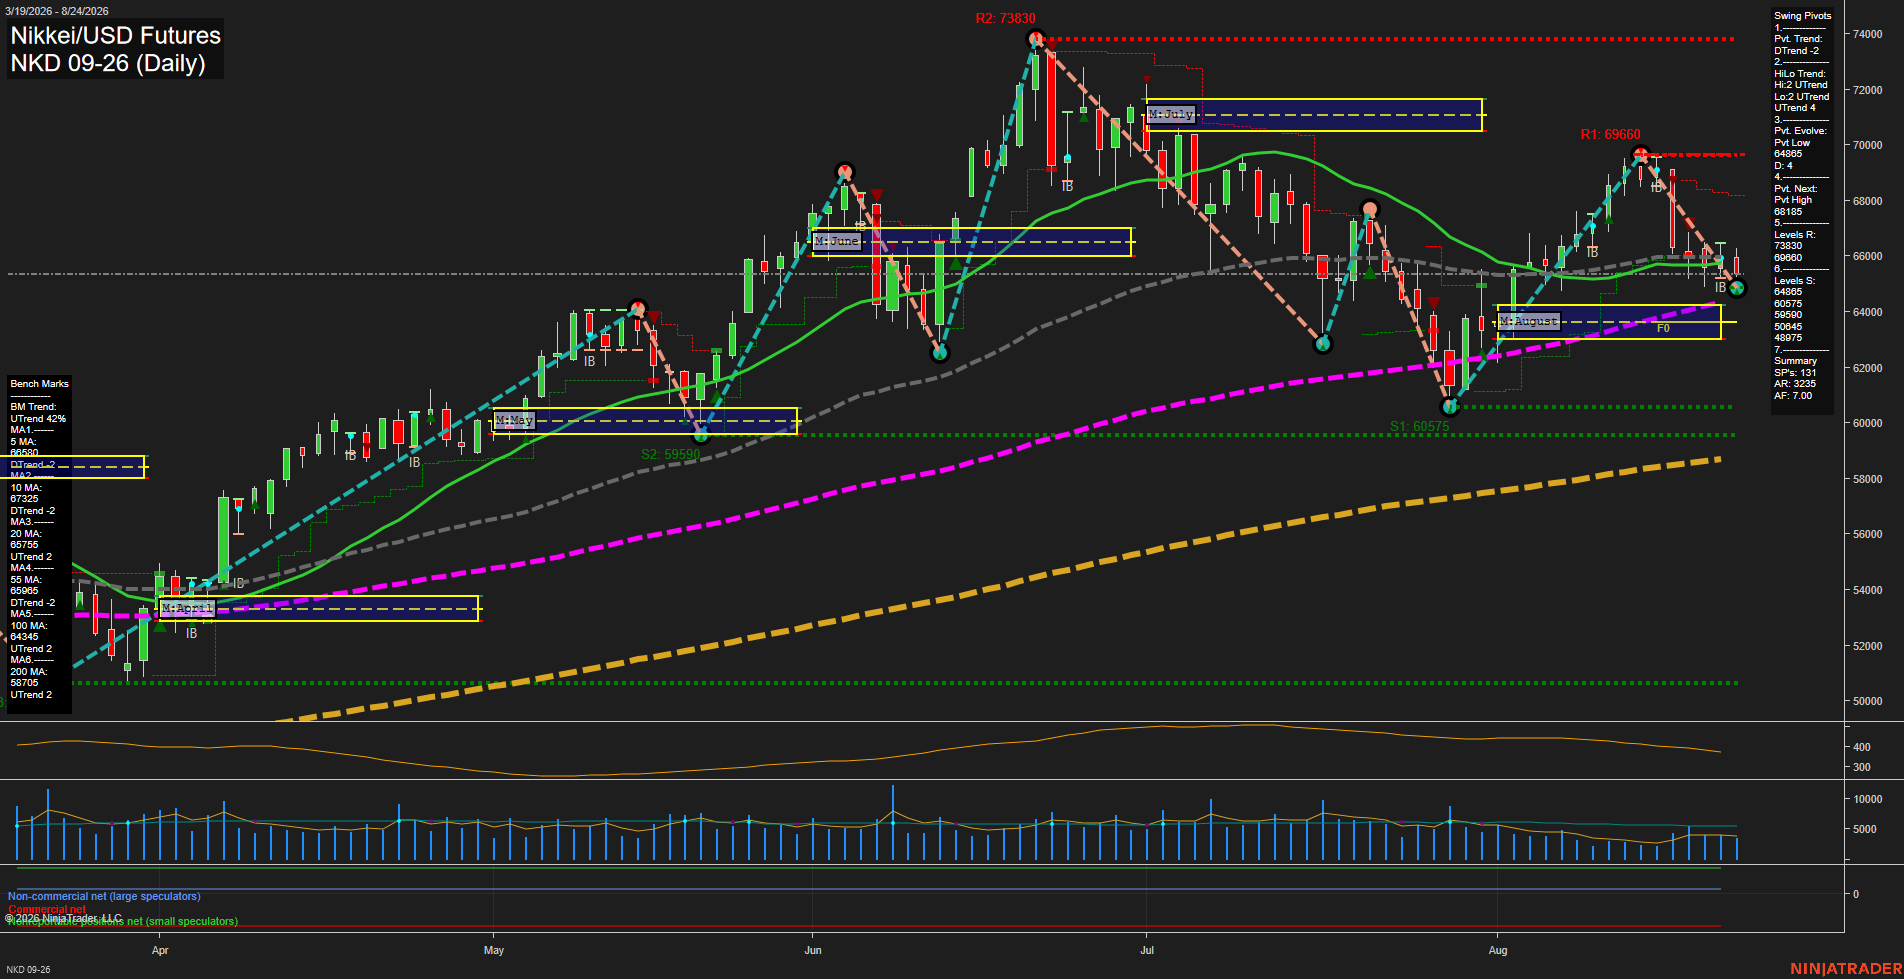Click the Pvt. Next Pvt High 68185 entry
The width and height of the screenshot is (1904, 979).
pyautogui.click(x=1795, y=200)
